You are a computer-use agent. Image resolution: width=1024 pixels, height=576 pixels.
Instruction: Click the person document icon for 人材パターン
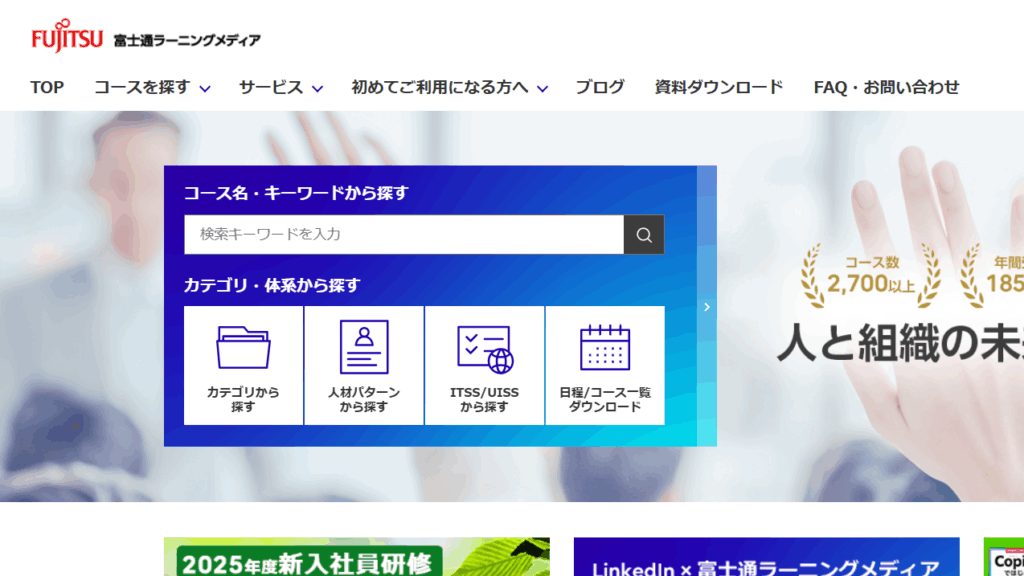[364, 348]
